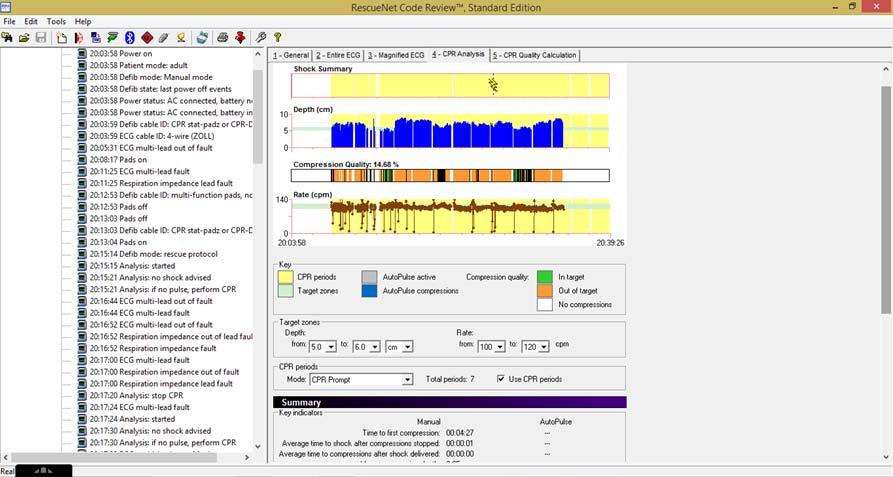
Task: Click the analysis pane vertical scrollbar thumb
Action: pyautogui.click(x=886, y=199)
